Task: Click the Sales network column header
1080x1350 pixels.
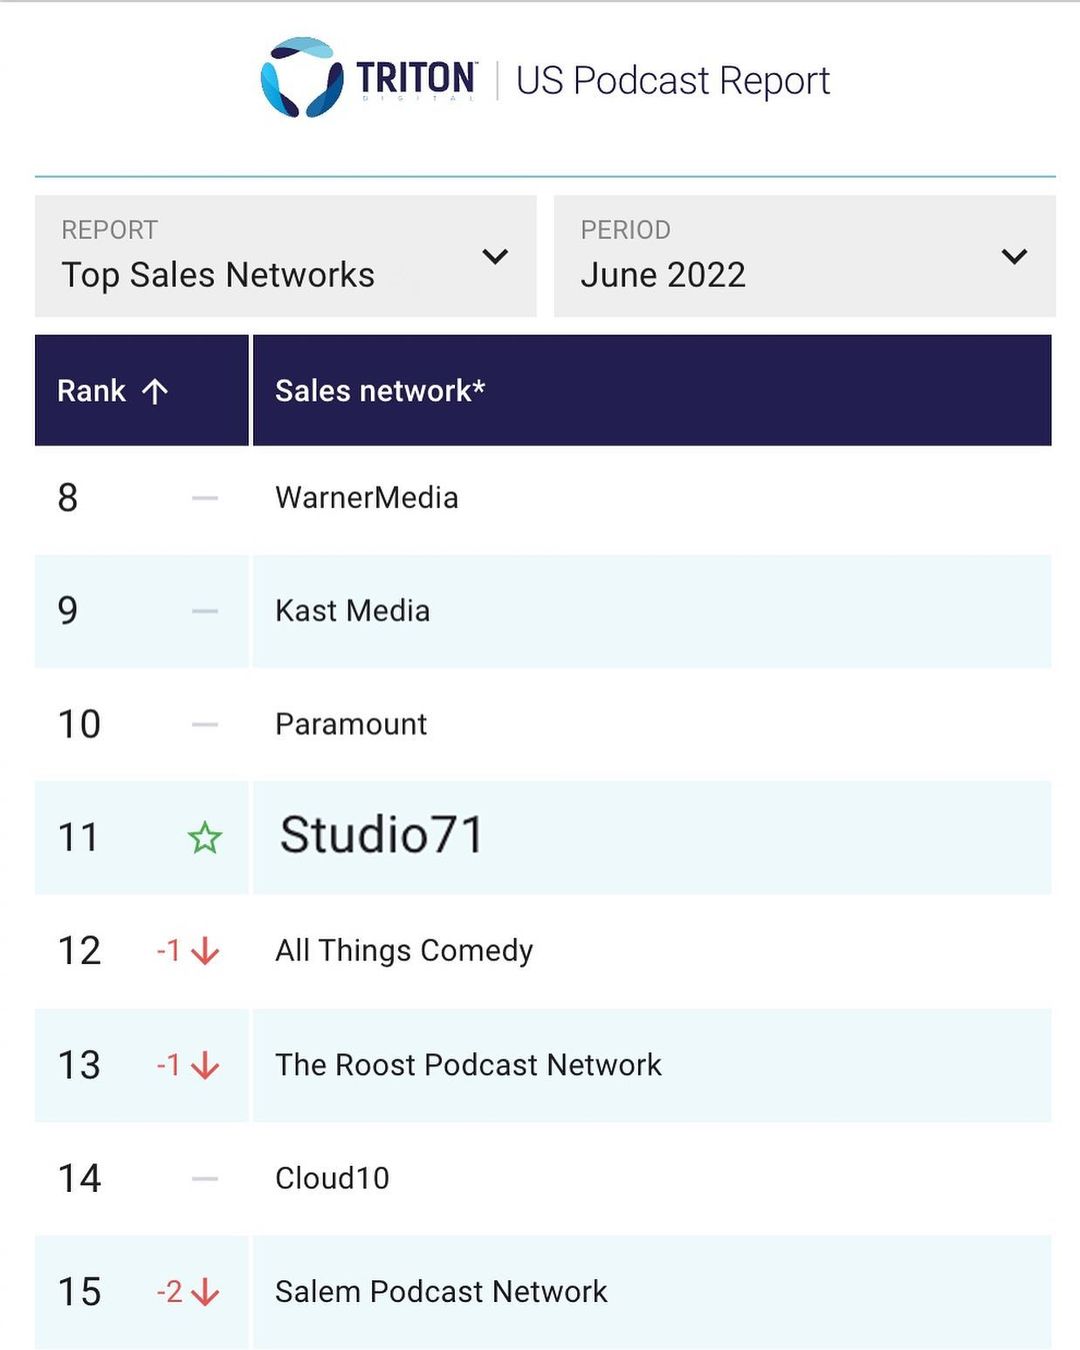Action: pos(380,391)
